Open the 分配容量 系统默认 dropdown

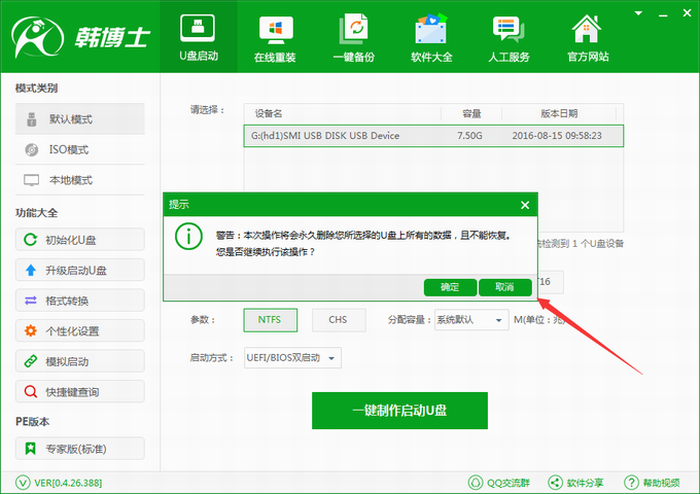[x=470, y=320]
